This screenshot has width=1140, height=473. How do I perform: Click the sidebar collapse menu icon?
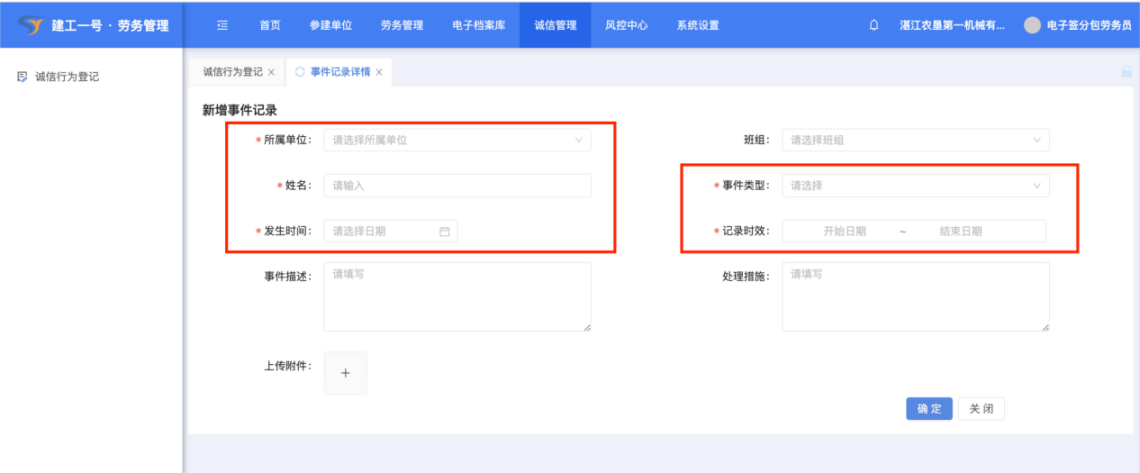[222, 25]
